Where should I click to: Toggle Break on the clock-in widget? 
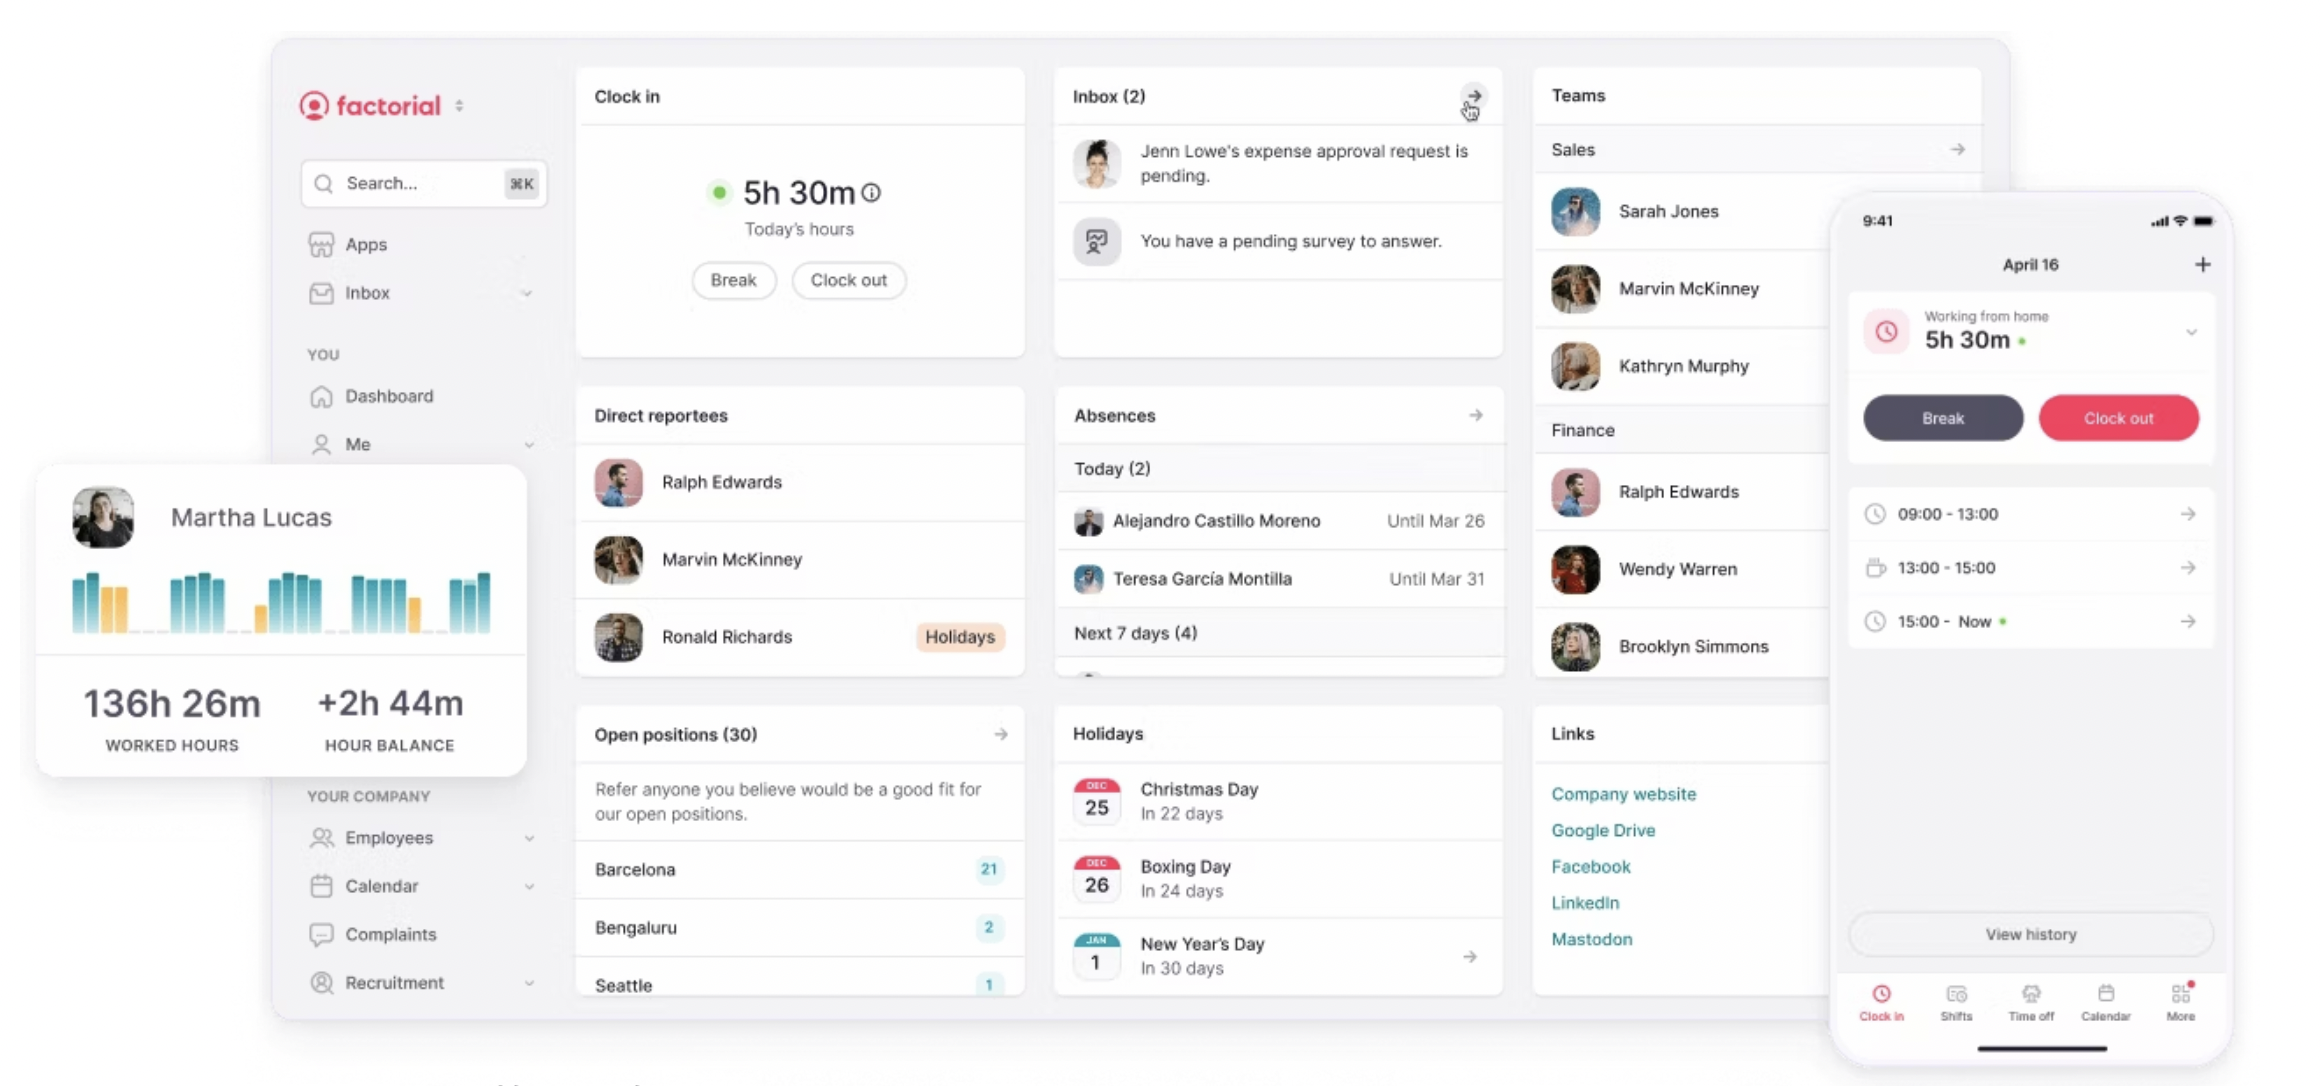pos(732,278)
